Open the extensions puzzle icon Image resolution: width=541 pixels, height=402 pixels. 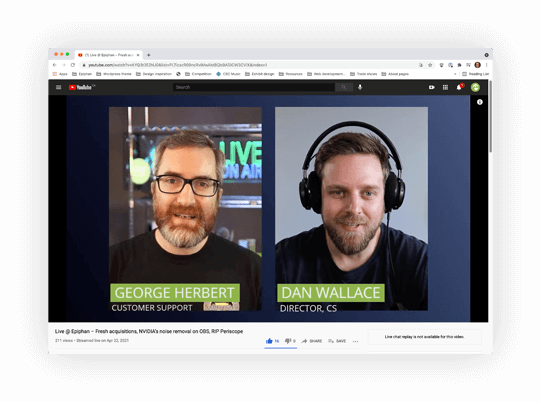(460, 65)
